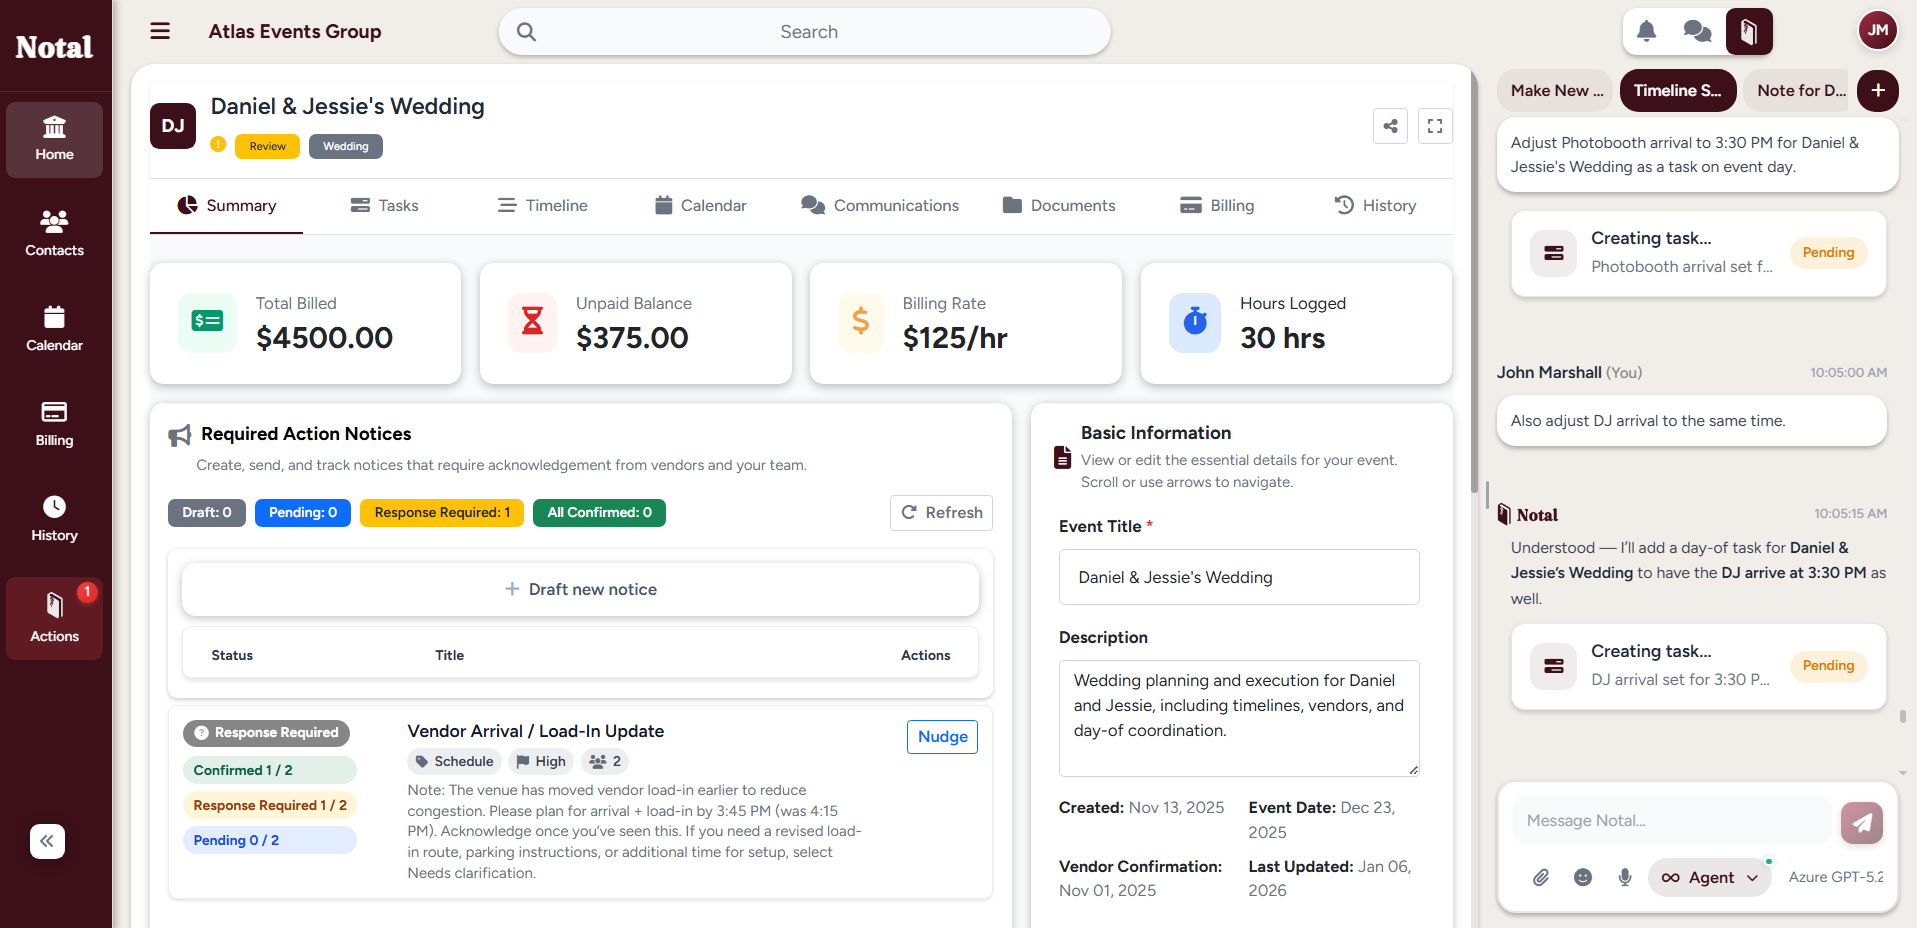
Task: Open the chat messages icon
Action: pos(1697,32)
